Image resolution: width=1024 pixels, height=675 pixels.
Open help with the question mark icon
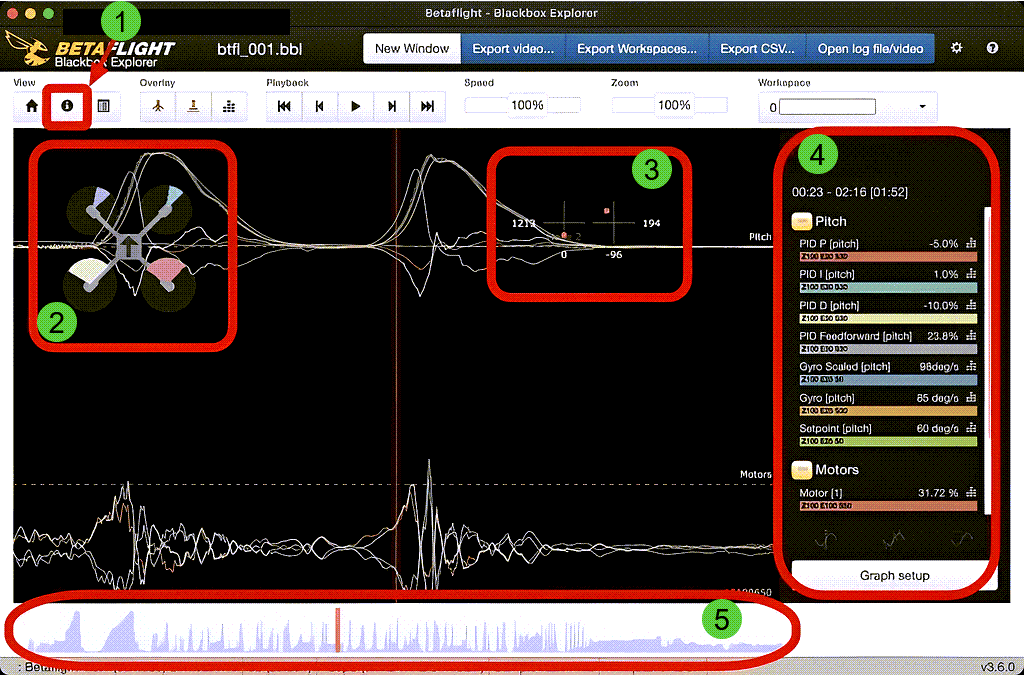[x=993, y=48]
